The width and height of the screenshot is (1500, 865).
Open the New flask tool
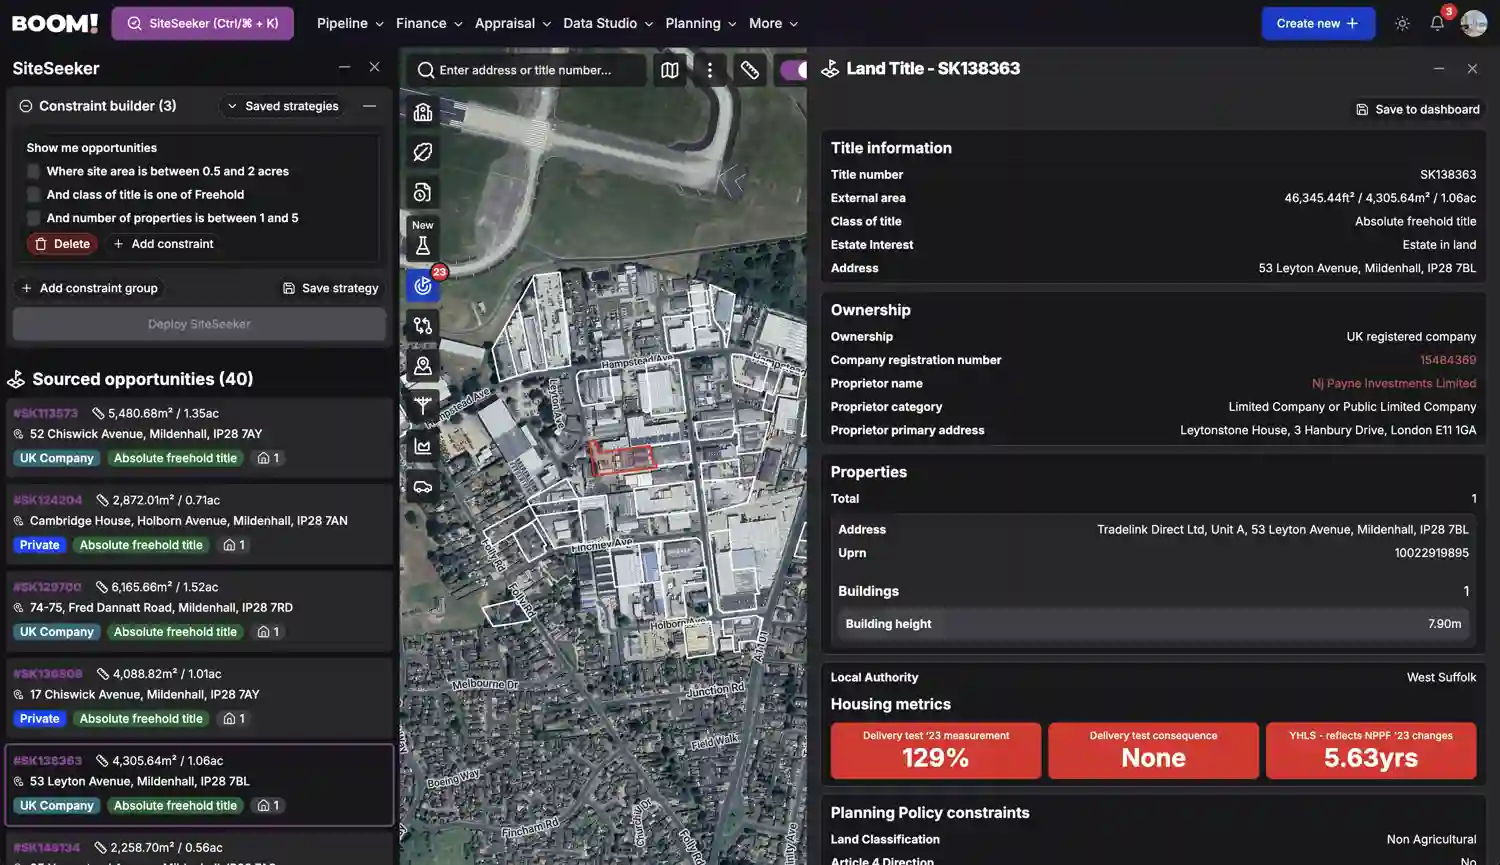point(423,239)
